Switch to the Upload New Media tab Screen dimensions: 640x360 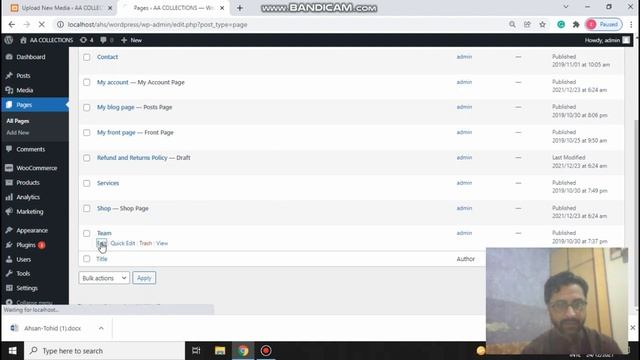click(61, 8)
